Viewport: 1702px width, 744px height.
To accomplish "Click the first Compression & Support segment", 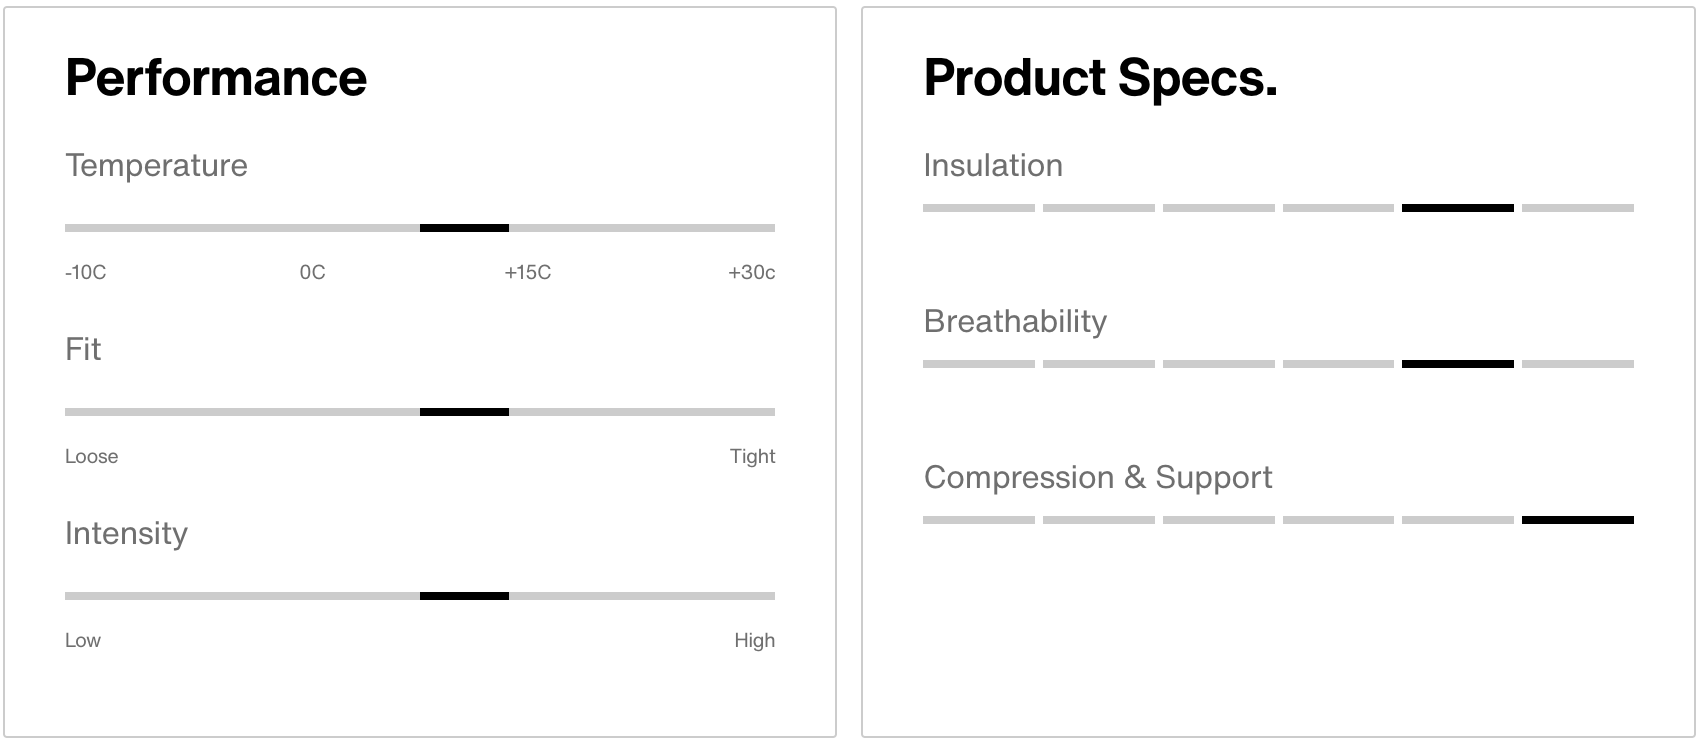I will [x=979, y=520].
